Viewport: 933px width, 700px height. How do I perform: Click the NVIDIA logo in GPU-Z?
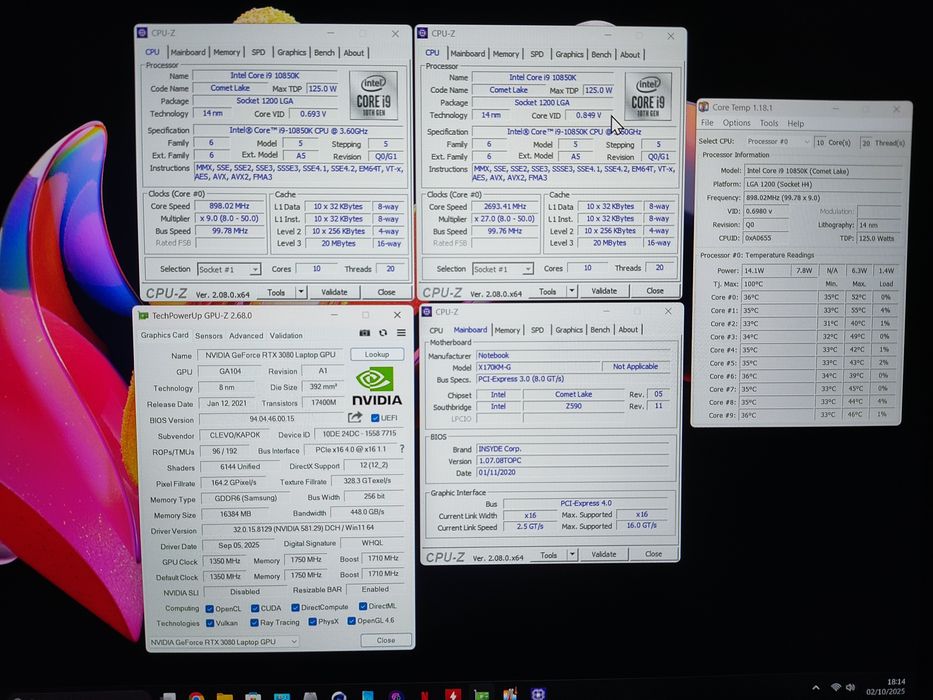pyautogui.click(x=377, y=386)
